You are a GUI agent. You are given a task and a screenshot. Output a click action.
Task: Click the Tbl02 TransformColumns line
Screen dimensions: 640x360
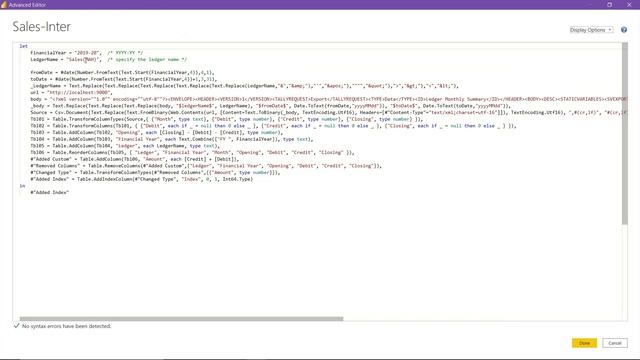tap(273, 126)
